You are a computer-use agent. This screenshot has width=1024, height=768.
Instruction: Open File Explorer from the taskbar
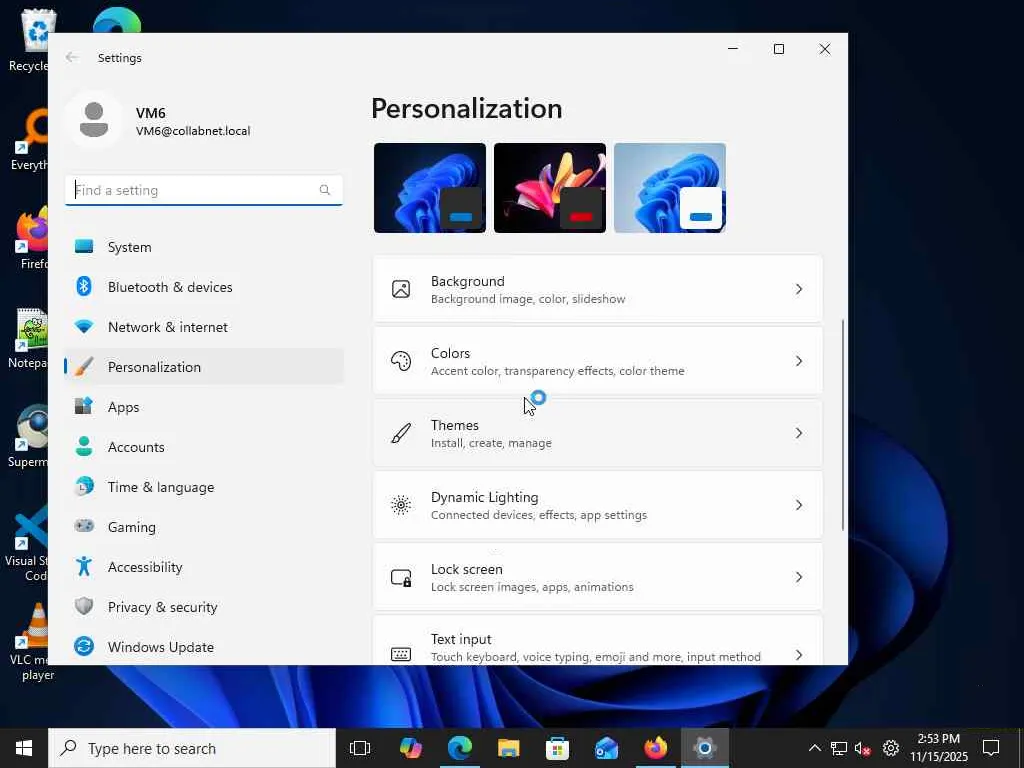click(509, 748)
